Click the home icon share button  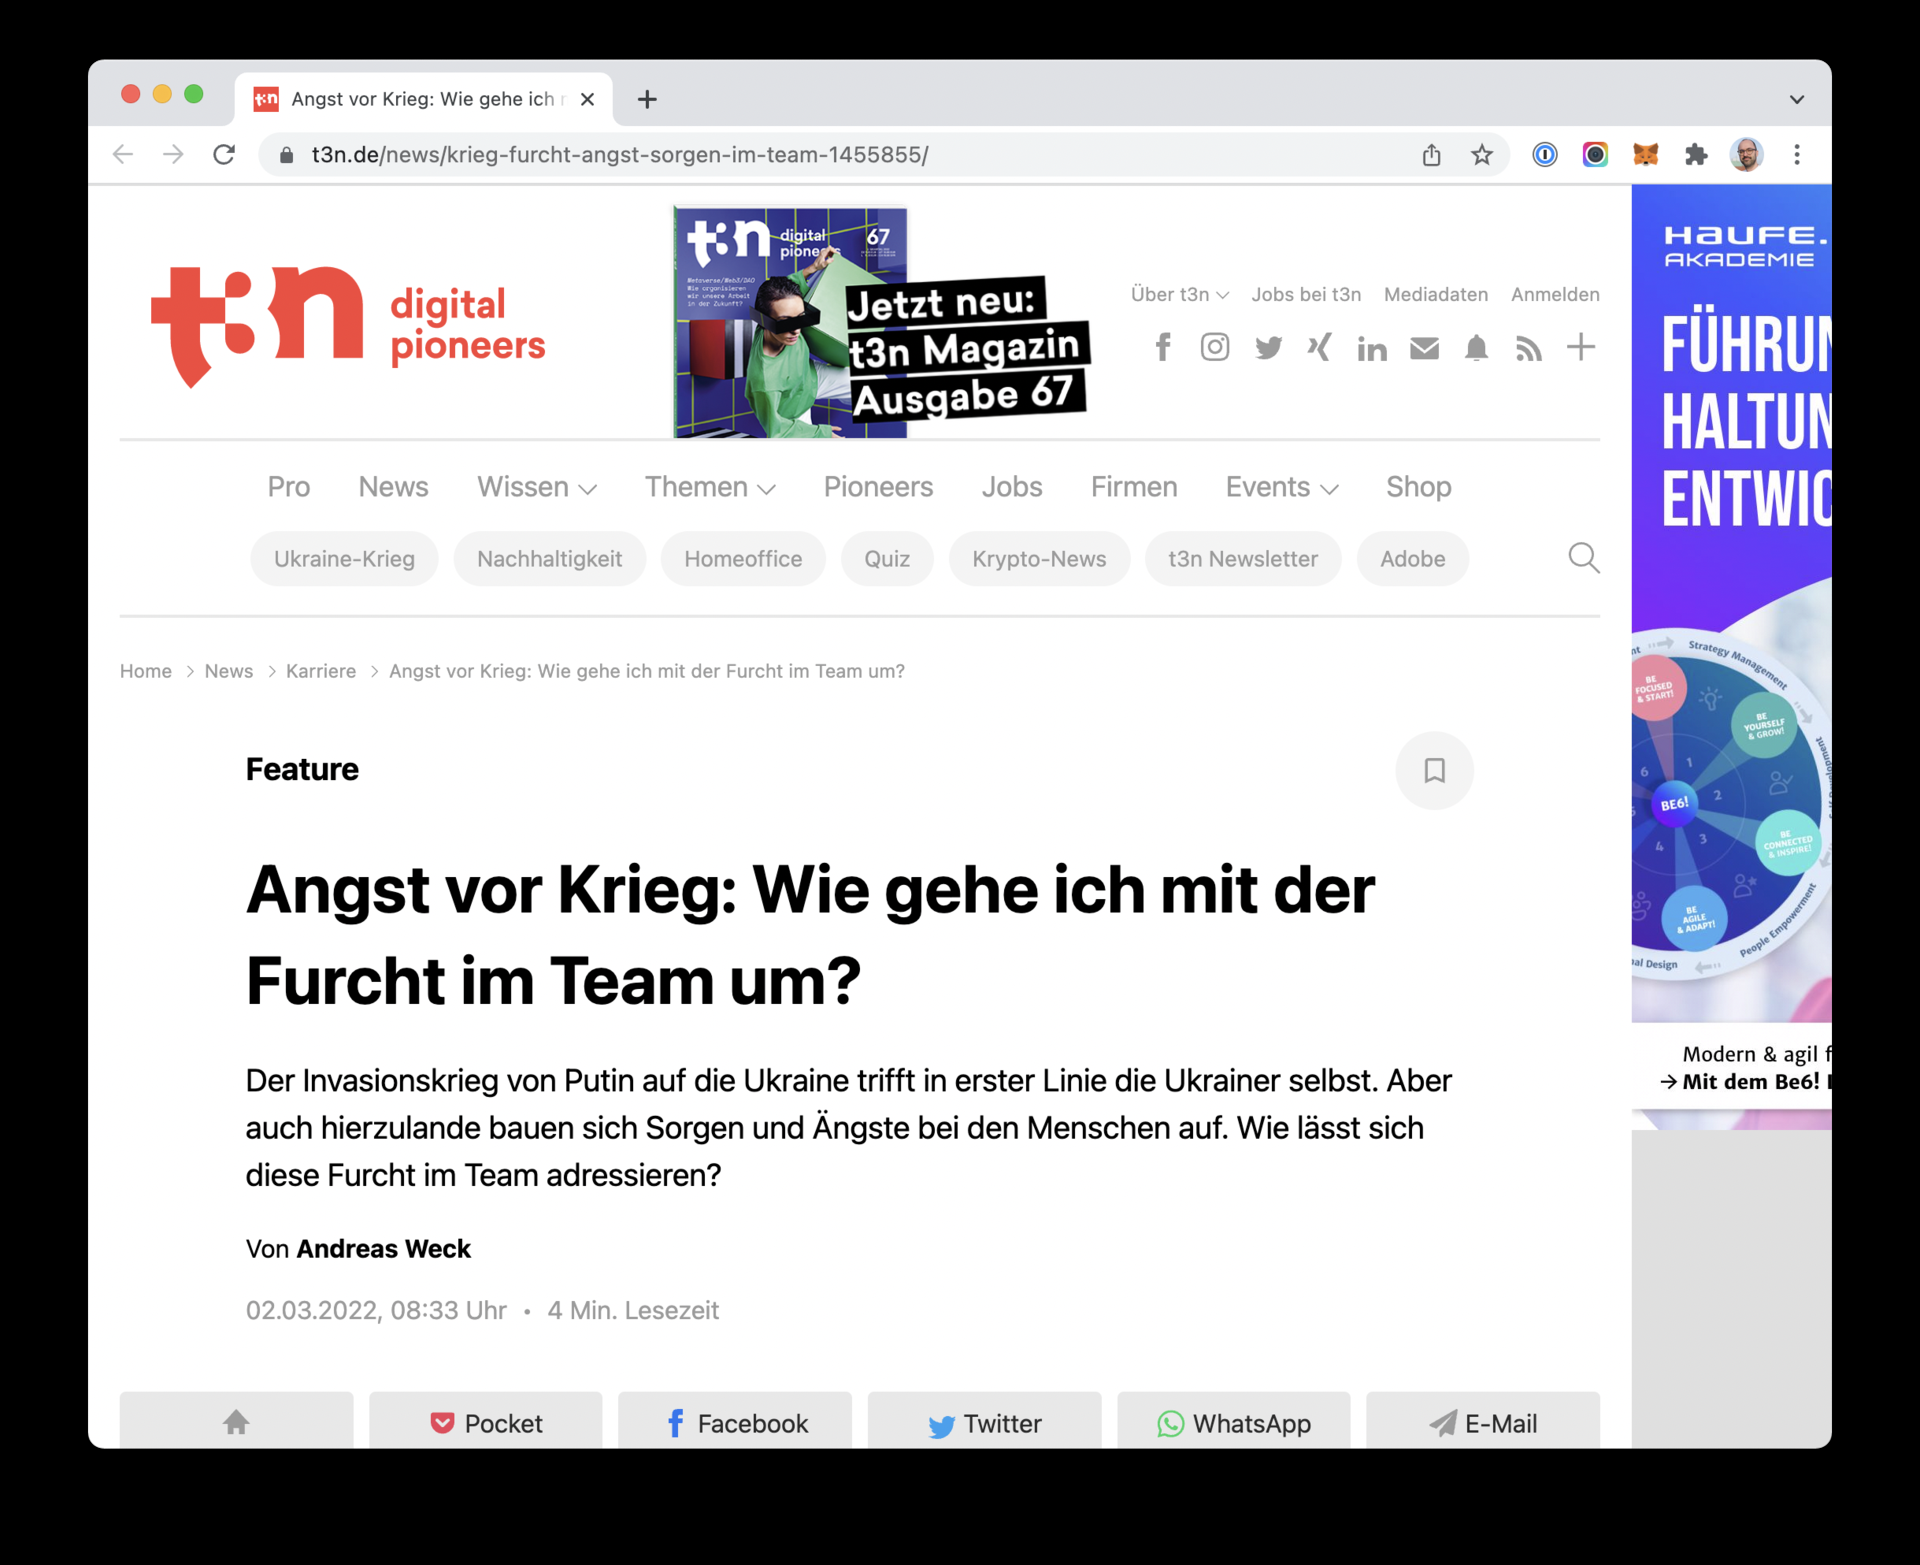[x=236, y=1422]
